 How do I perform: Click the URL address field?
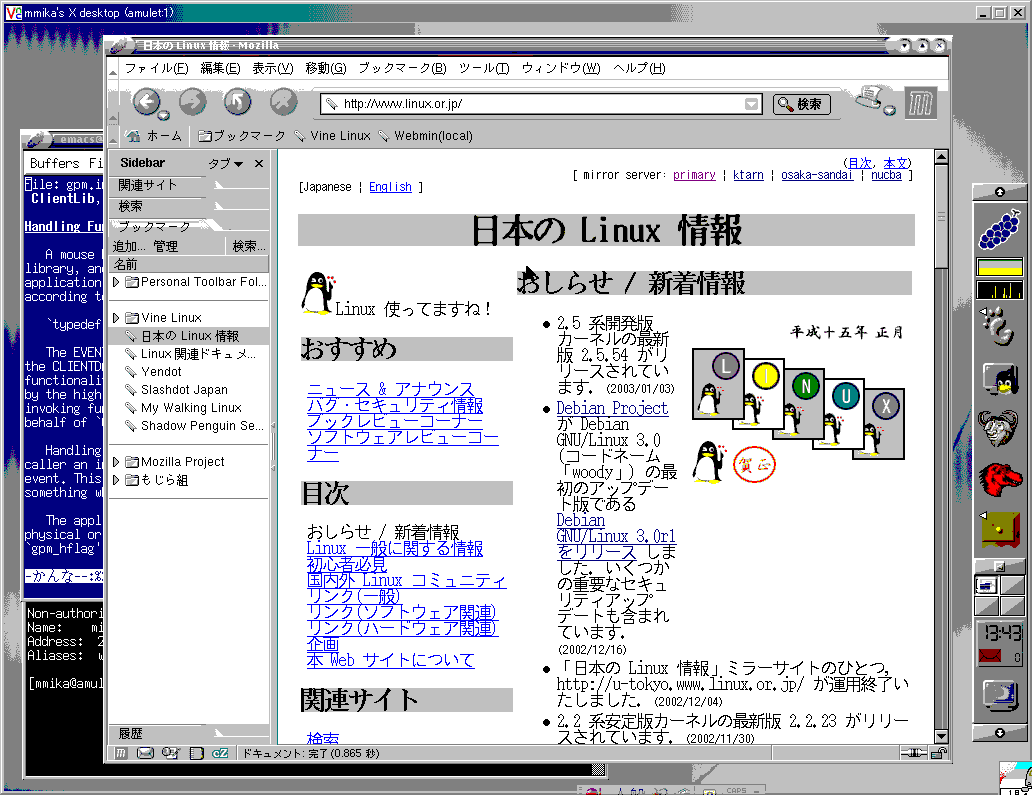[x=542, y=104]
